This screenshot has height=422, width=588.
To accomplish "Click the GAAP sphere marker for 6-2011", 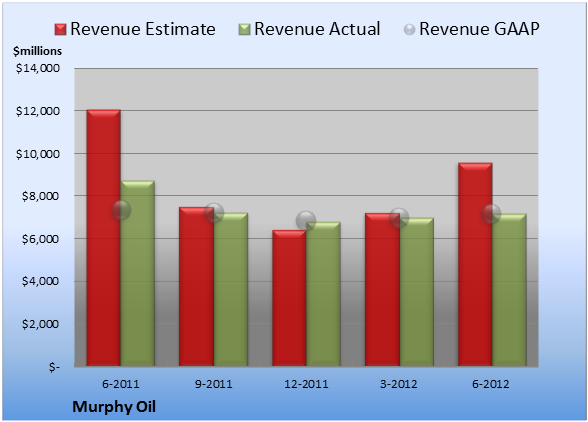I will pos(121,210).
